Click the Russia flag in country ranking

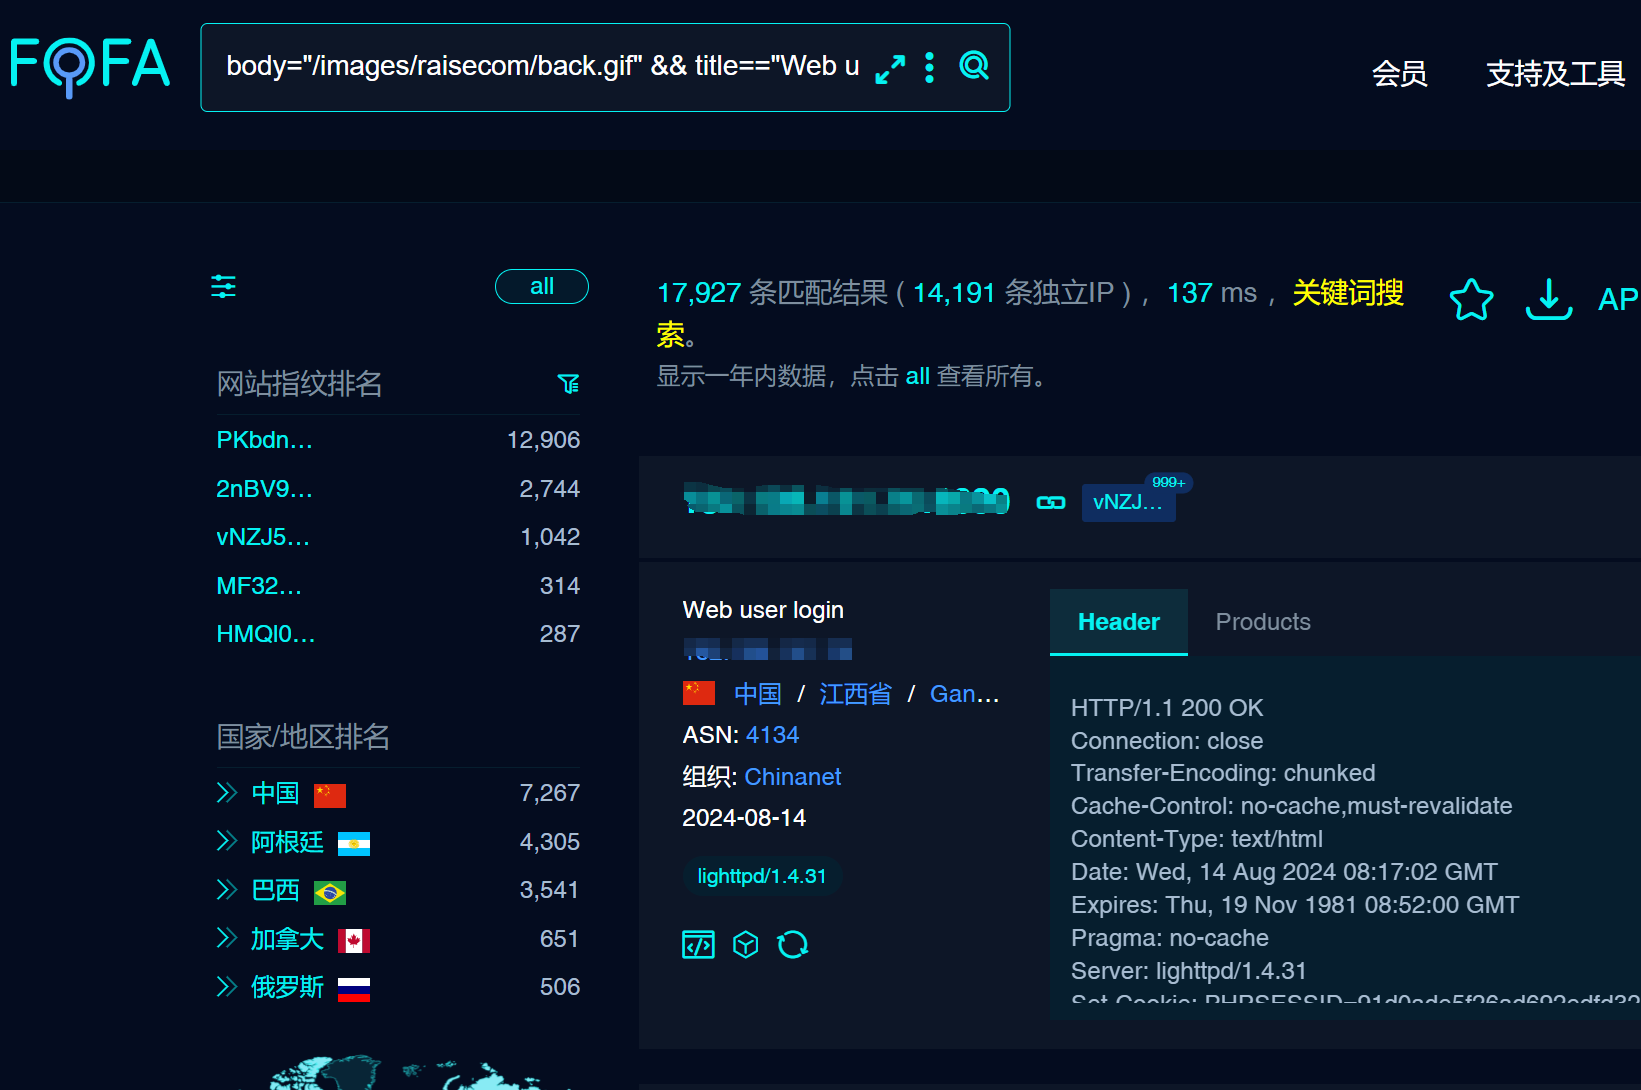[354, 989]
